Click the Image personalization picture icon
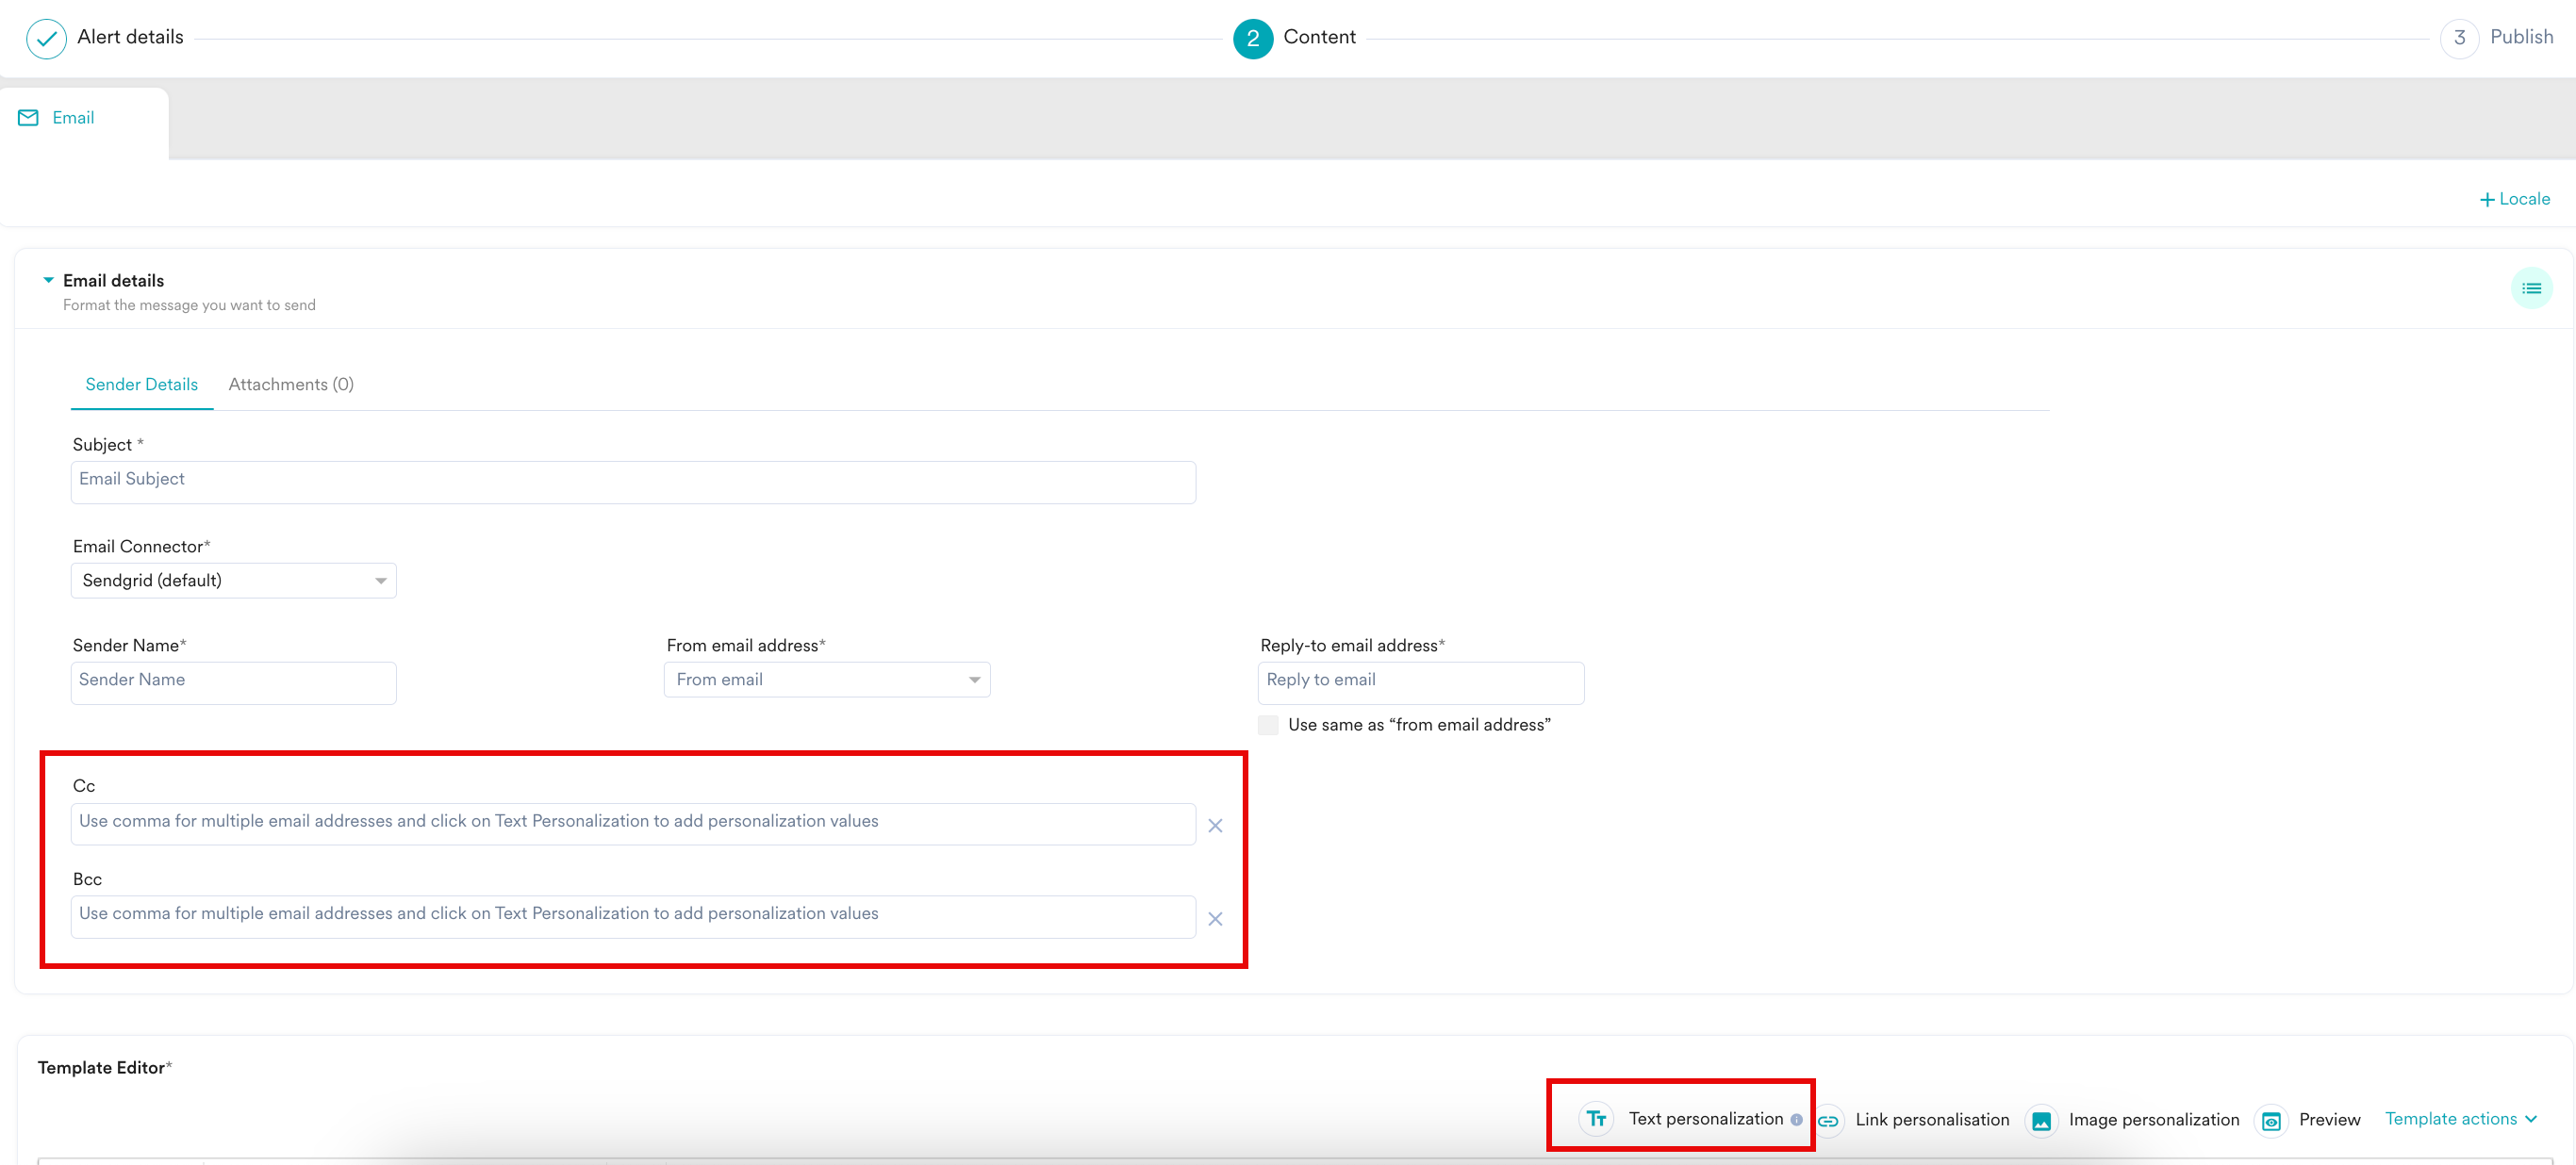The image size is (2576, 1165). click(2041, 1120)
